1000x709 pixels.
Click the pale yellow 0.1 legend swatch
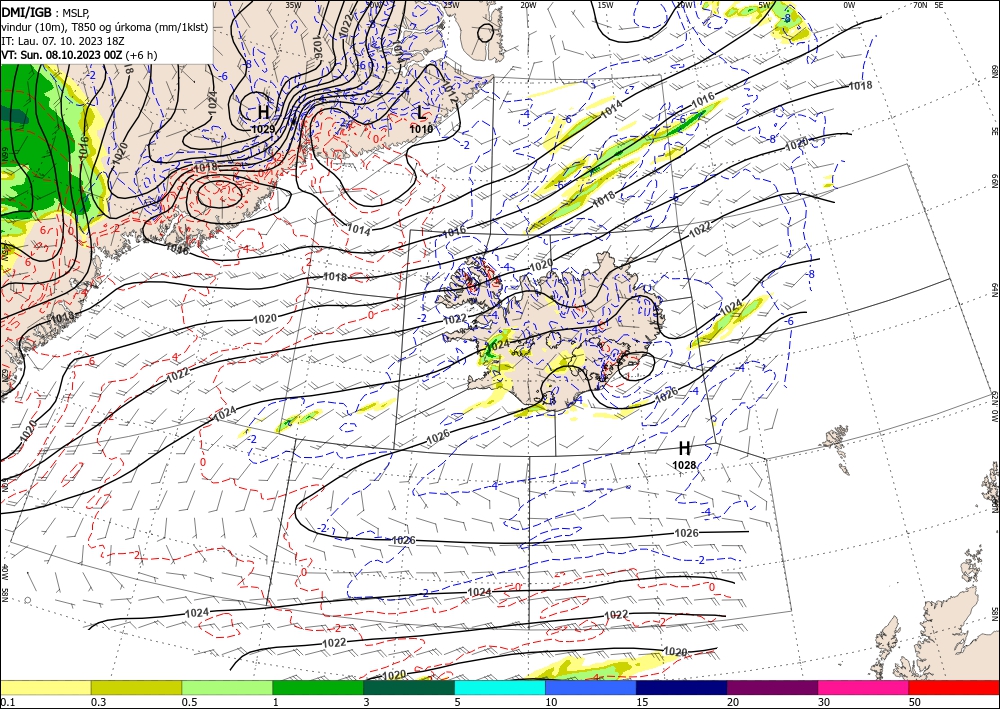click(45, 687)
